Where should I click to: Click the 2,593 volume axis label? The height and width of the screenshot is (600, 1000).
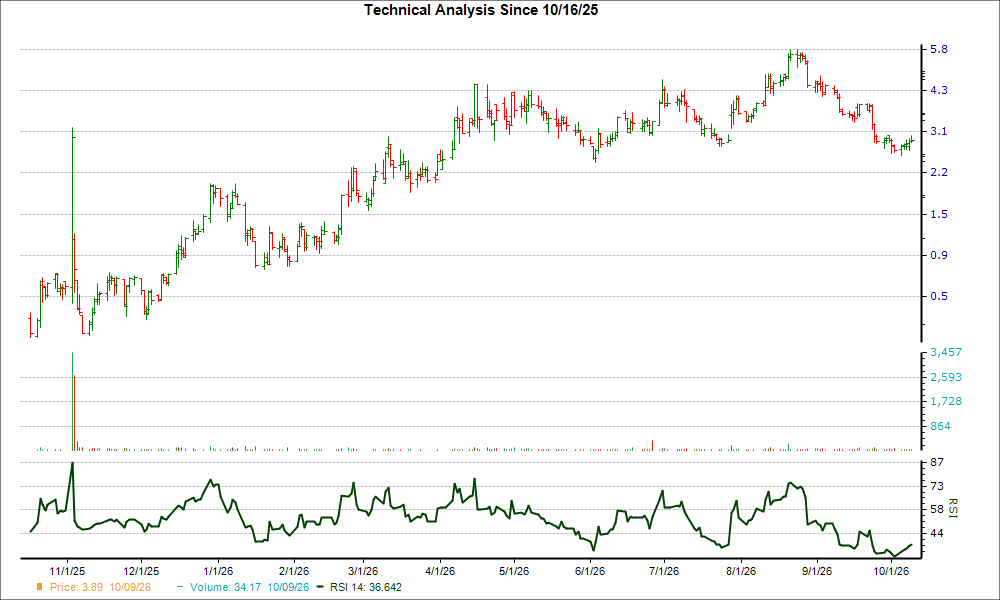tap(946, 377)
